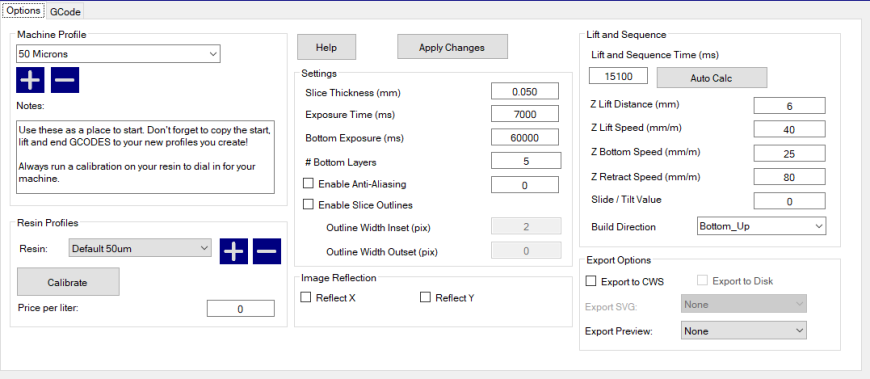
Task: Switch to the GCode tab
Action: [x=65, y=11]
